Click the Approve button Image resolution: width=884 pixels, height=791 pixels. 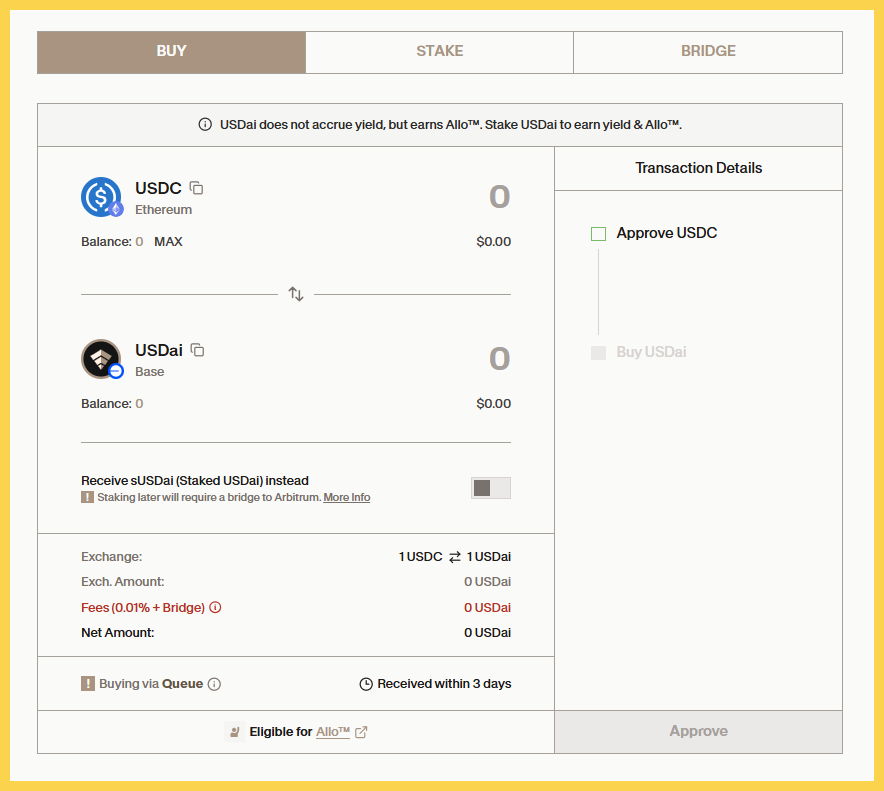[x=698, y=731]
